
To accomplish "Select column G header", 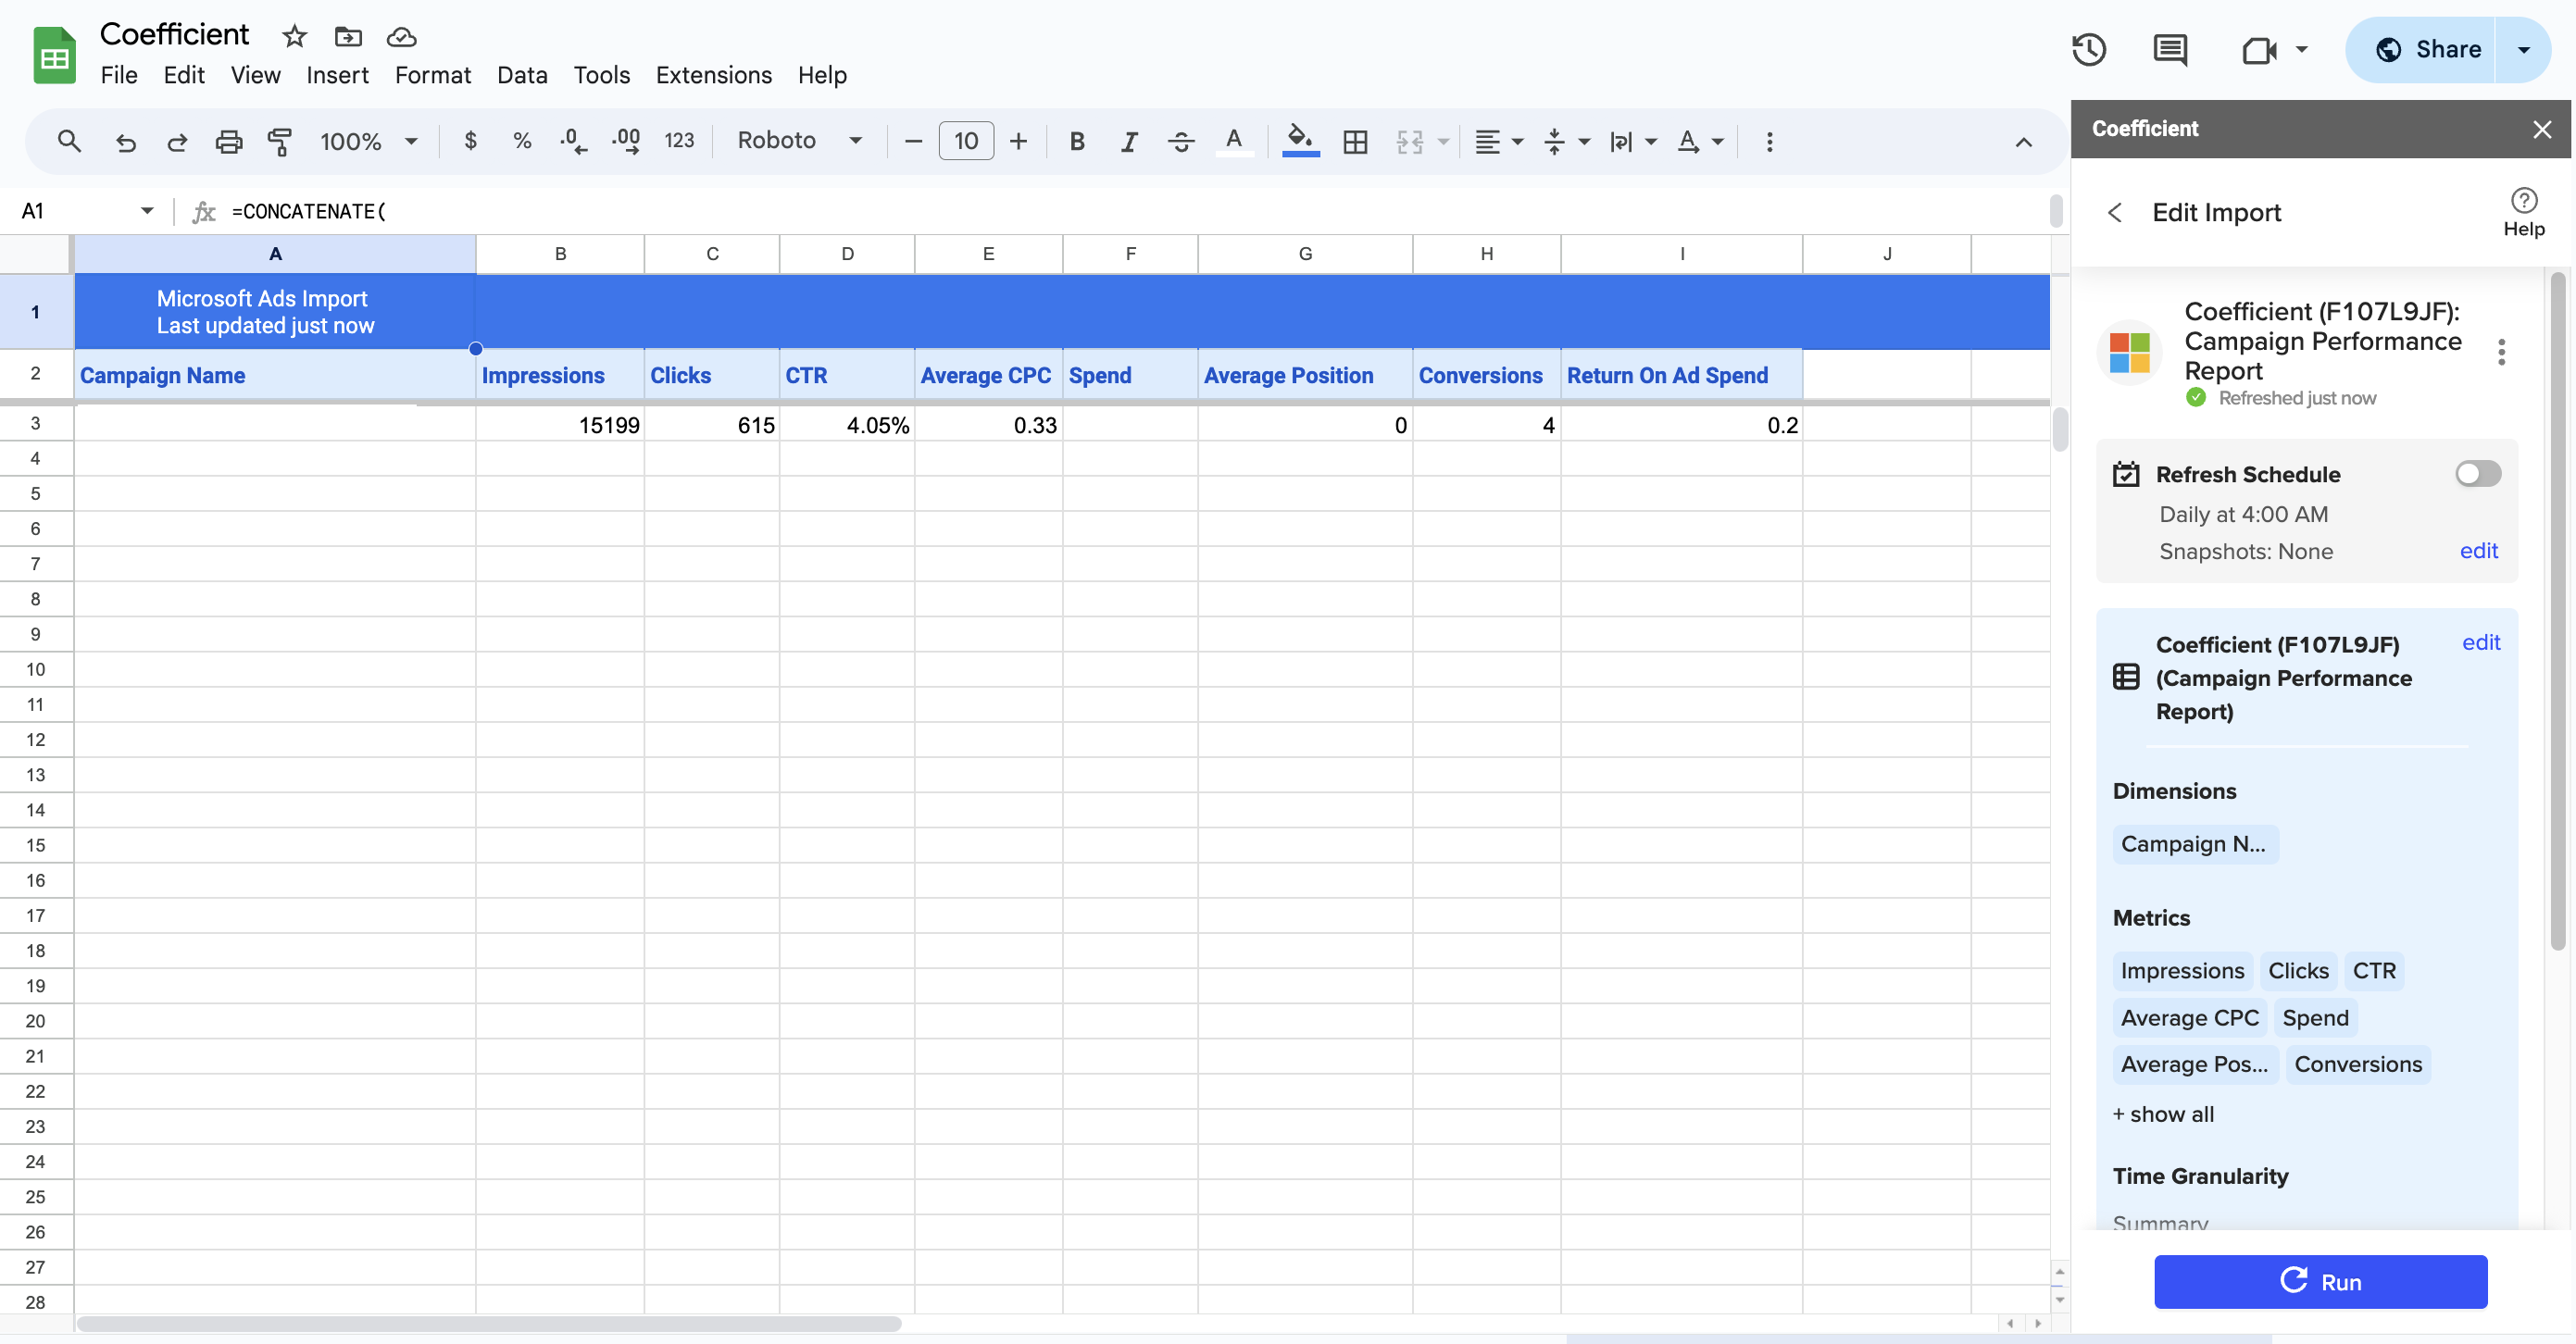I will 1304,254.
